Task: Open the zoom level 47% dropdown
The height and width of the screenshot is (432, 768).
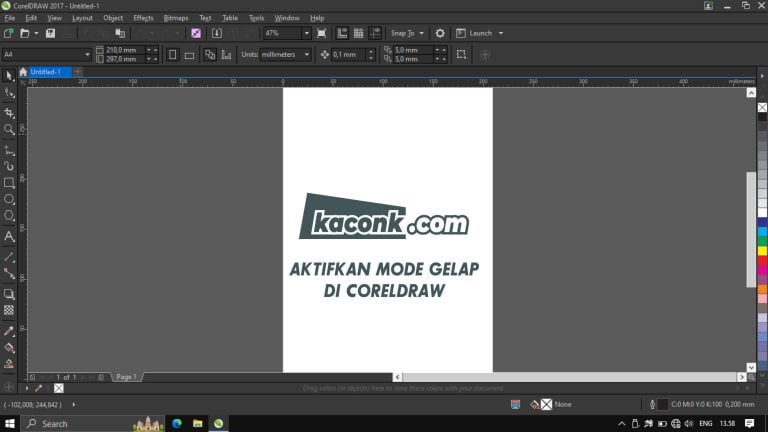Action: click(x=307, y=33)
